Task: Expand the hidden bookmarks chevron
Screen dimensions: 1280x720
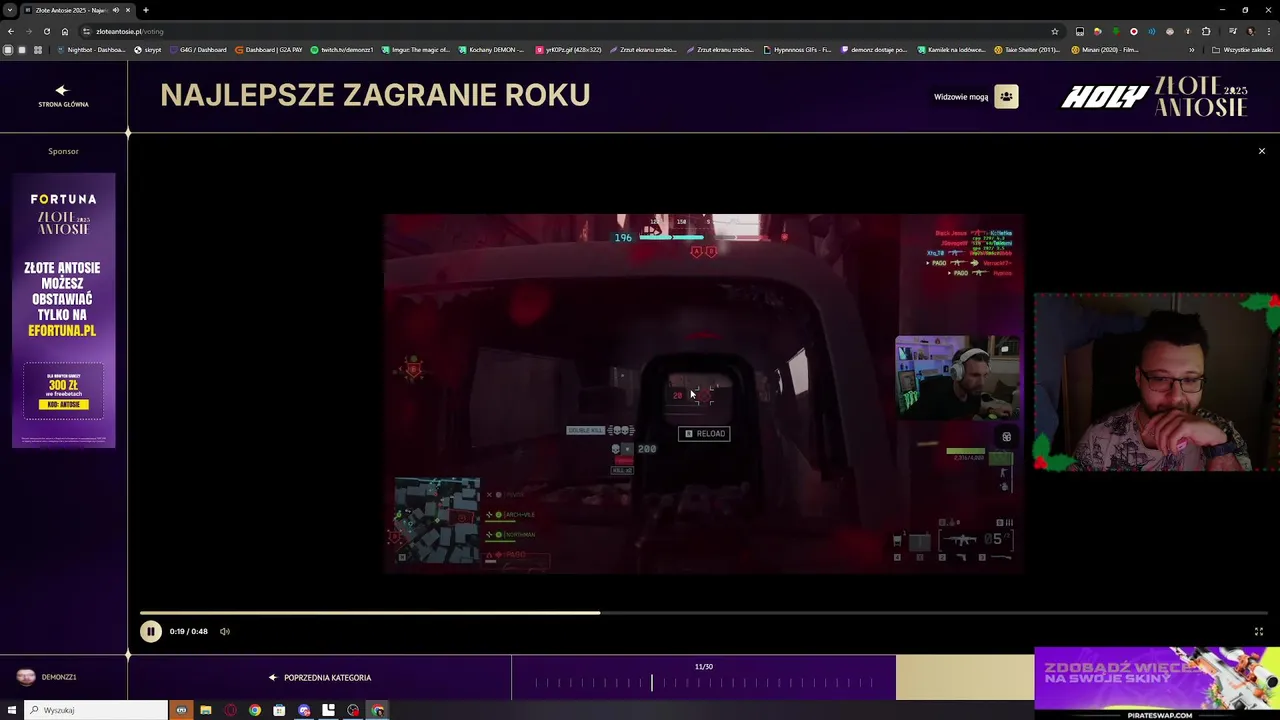Action: pyautogui.click(x=1191, y=50)
